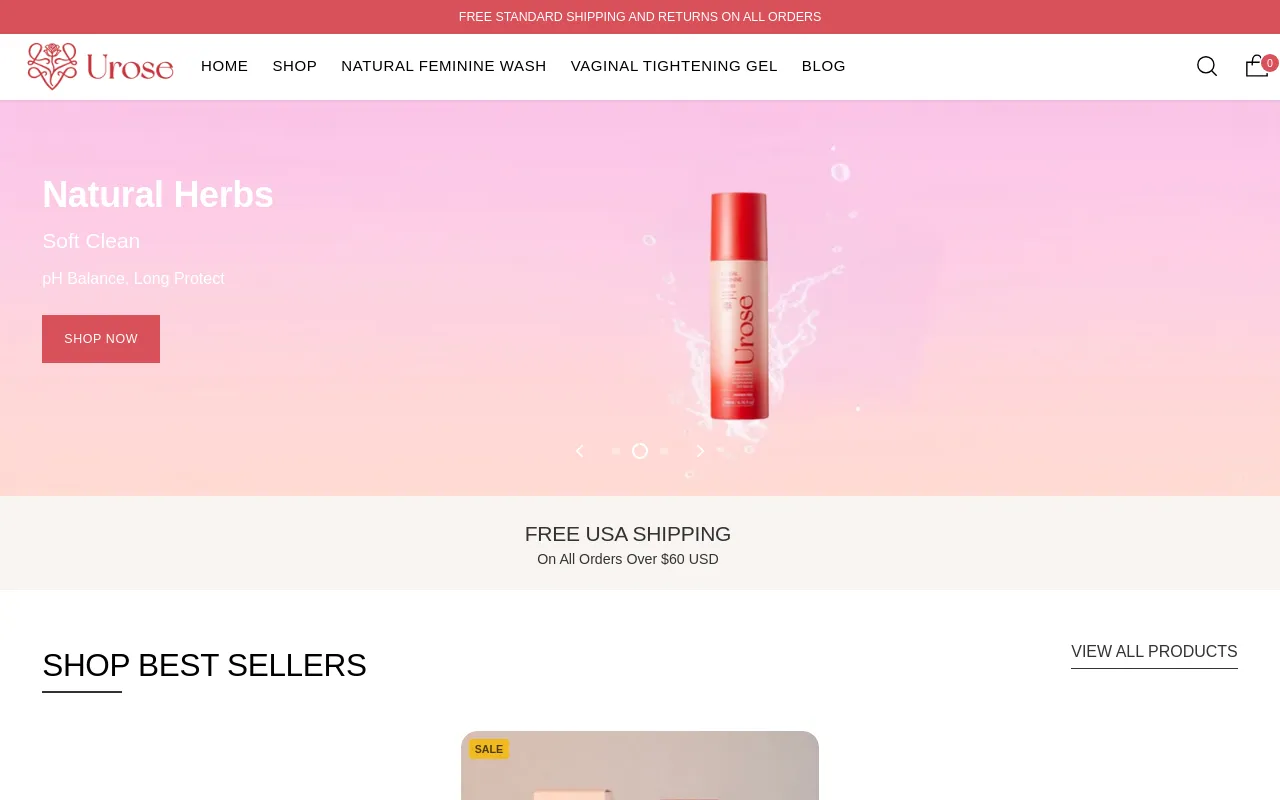Click the SHOP NOW button
Viewport: 1280px width, 800px height.
[101, 339]
